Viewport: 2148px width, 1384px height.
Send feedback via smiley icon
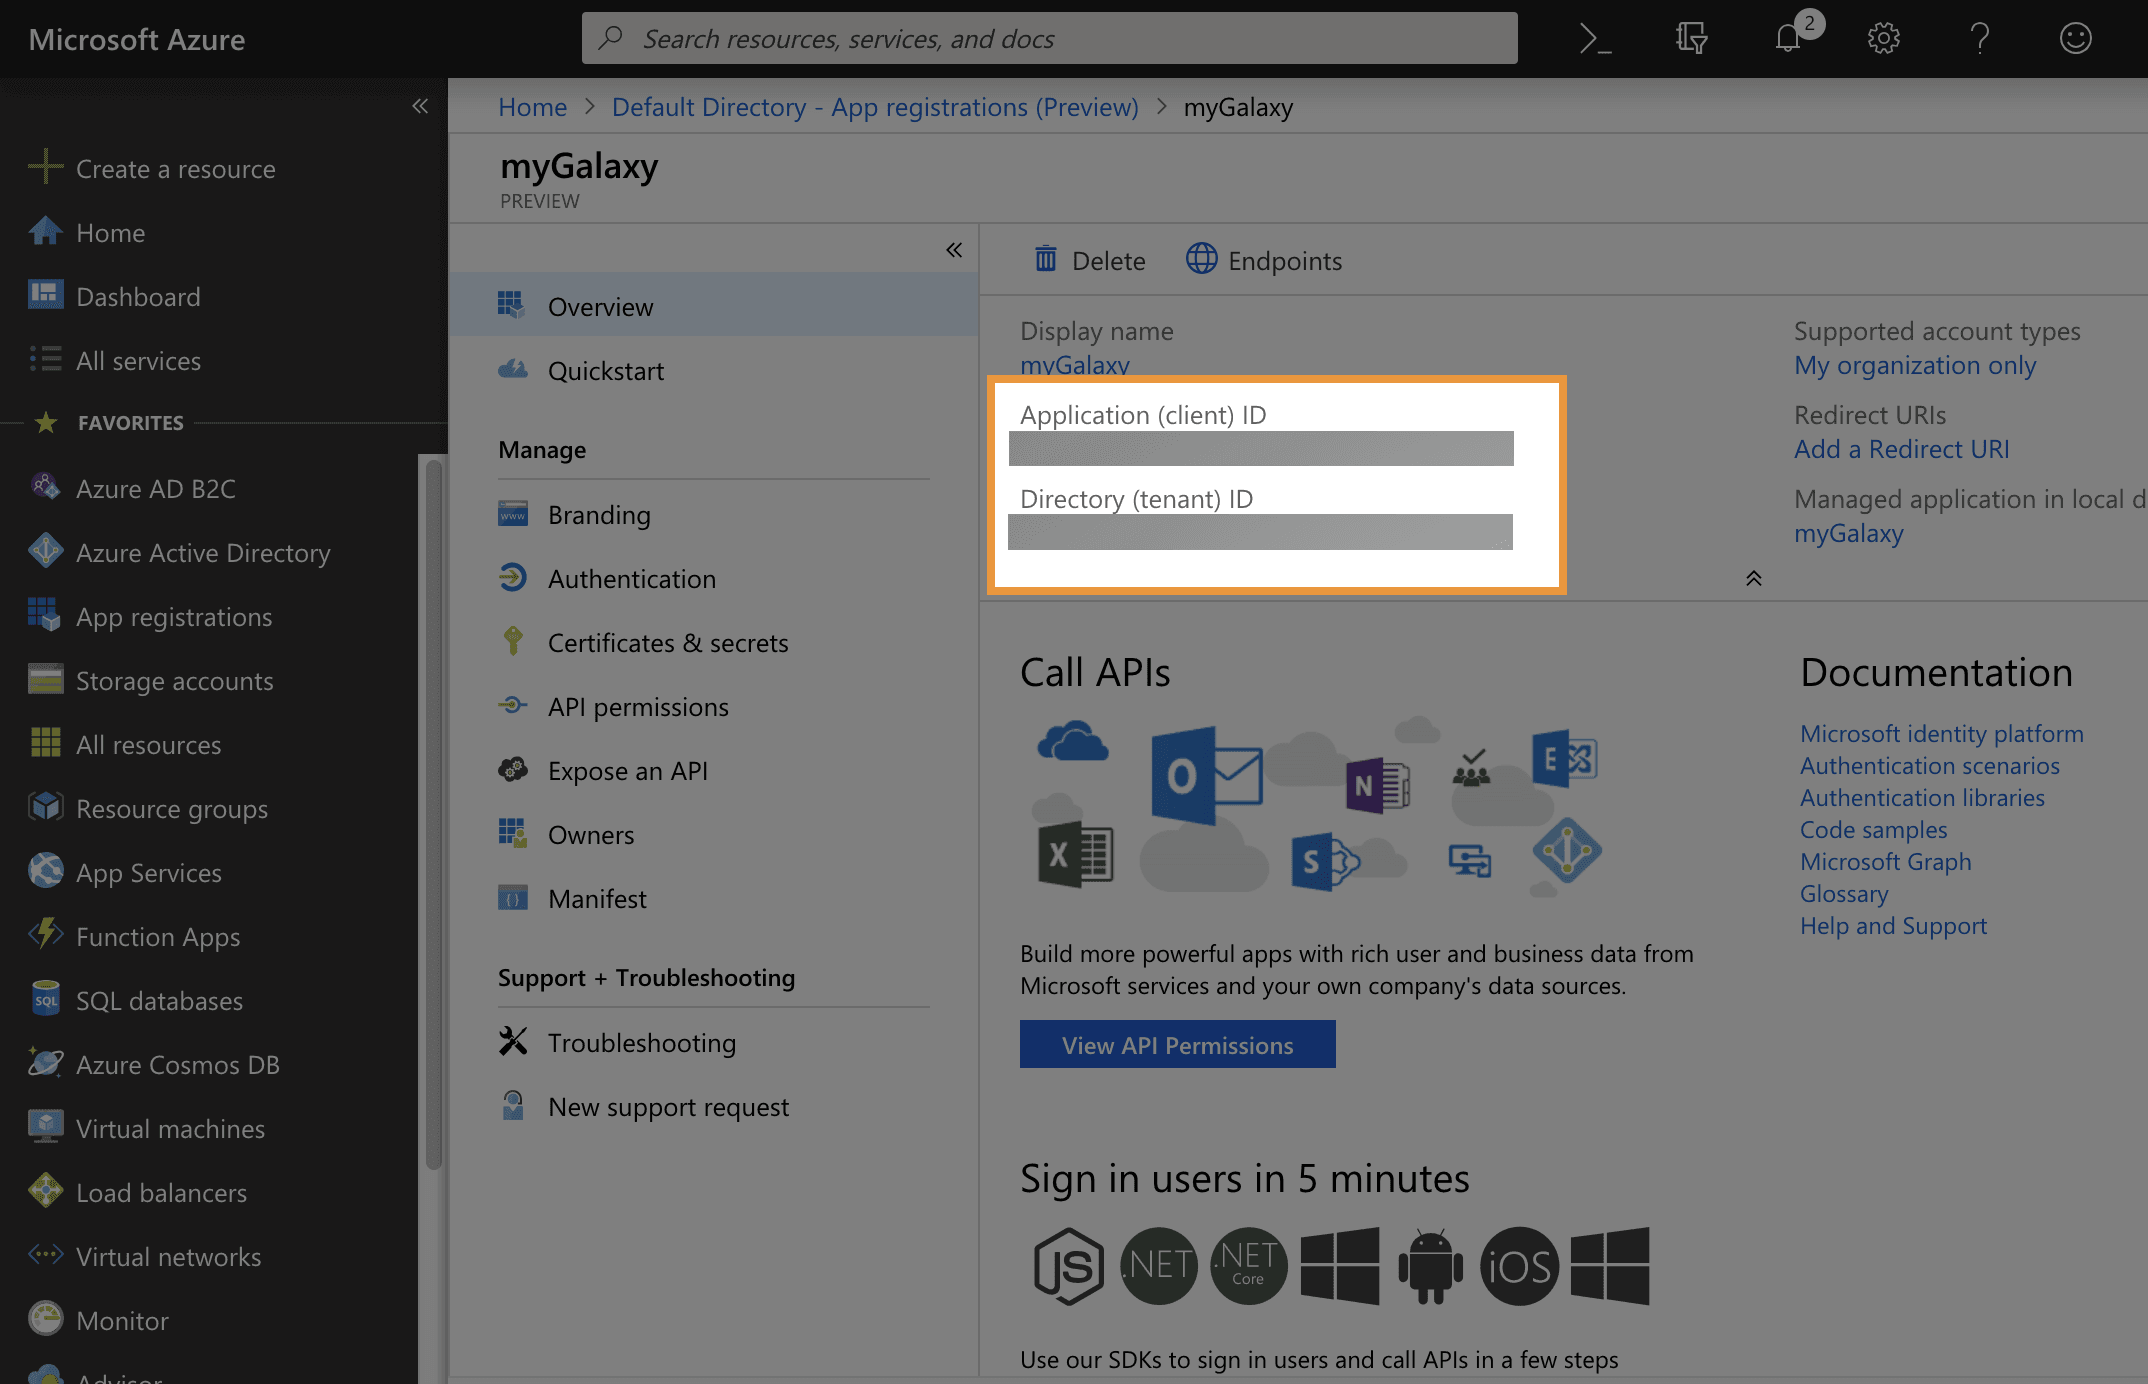click(x=2075, y=39)
